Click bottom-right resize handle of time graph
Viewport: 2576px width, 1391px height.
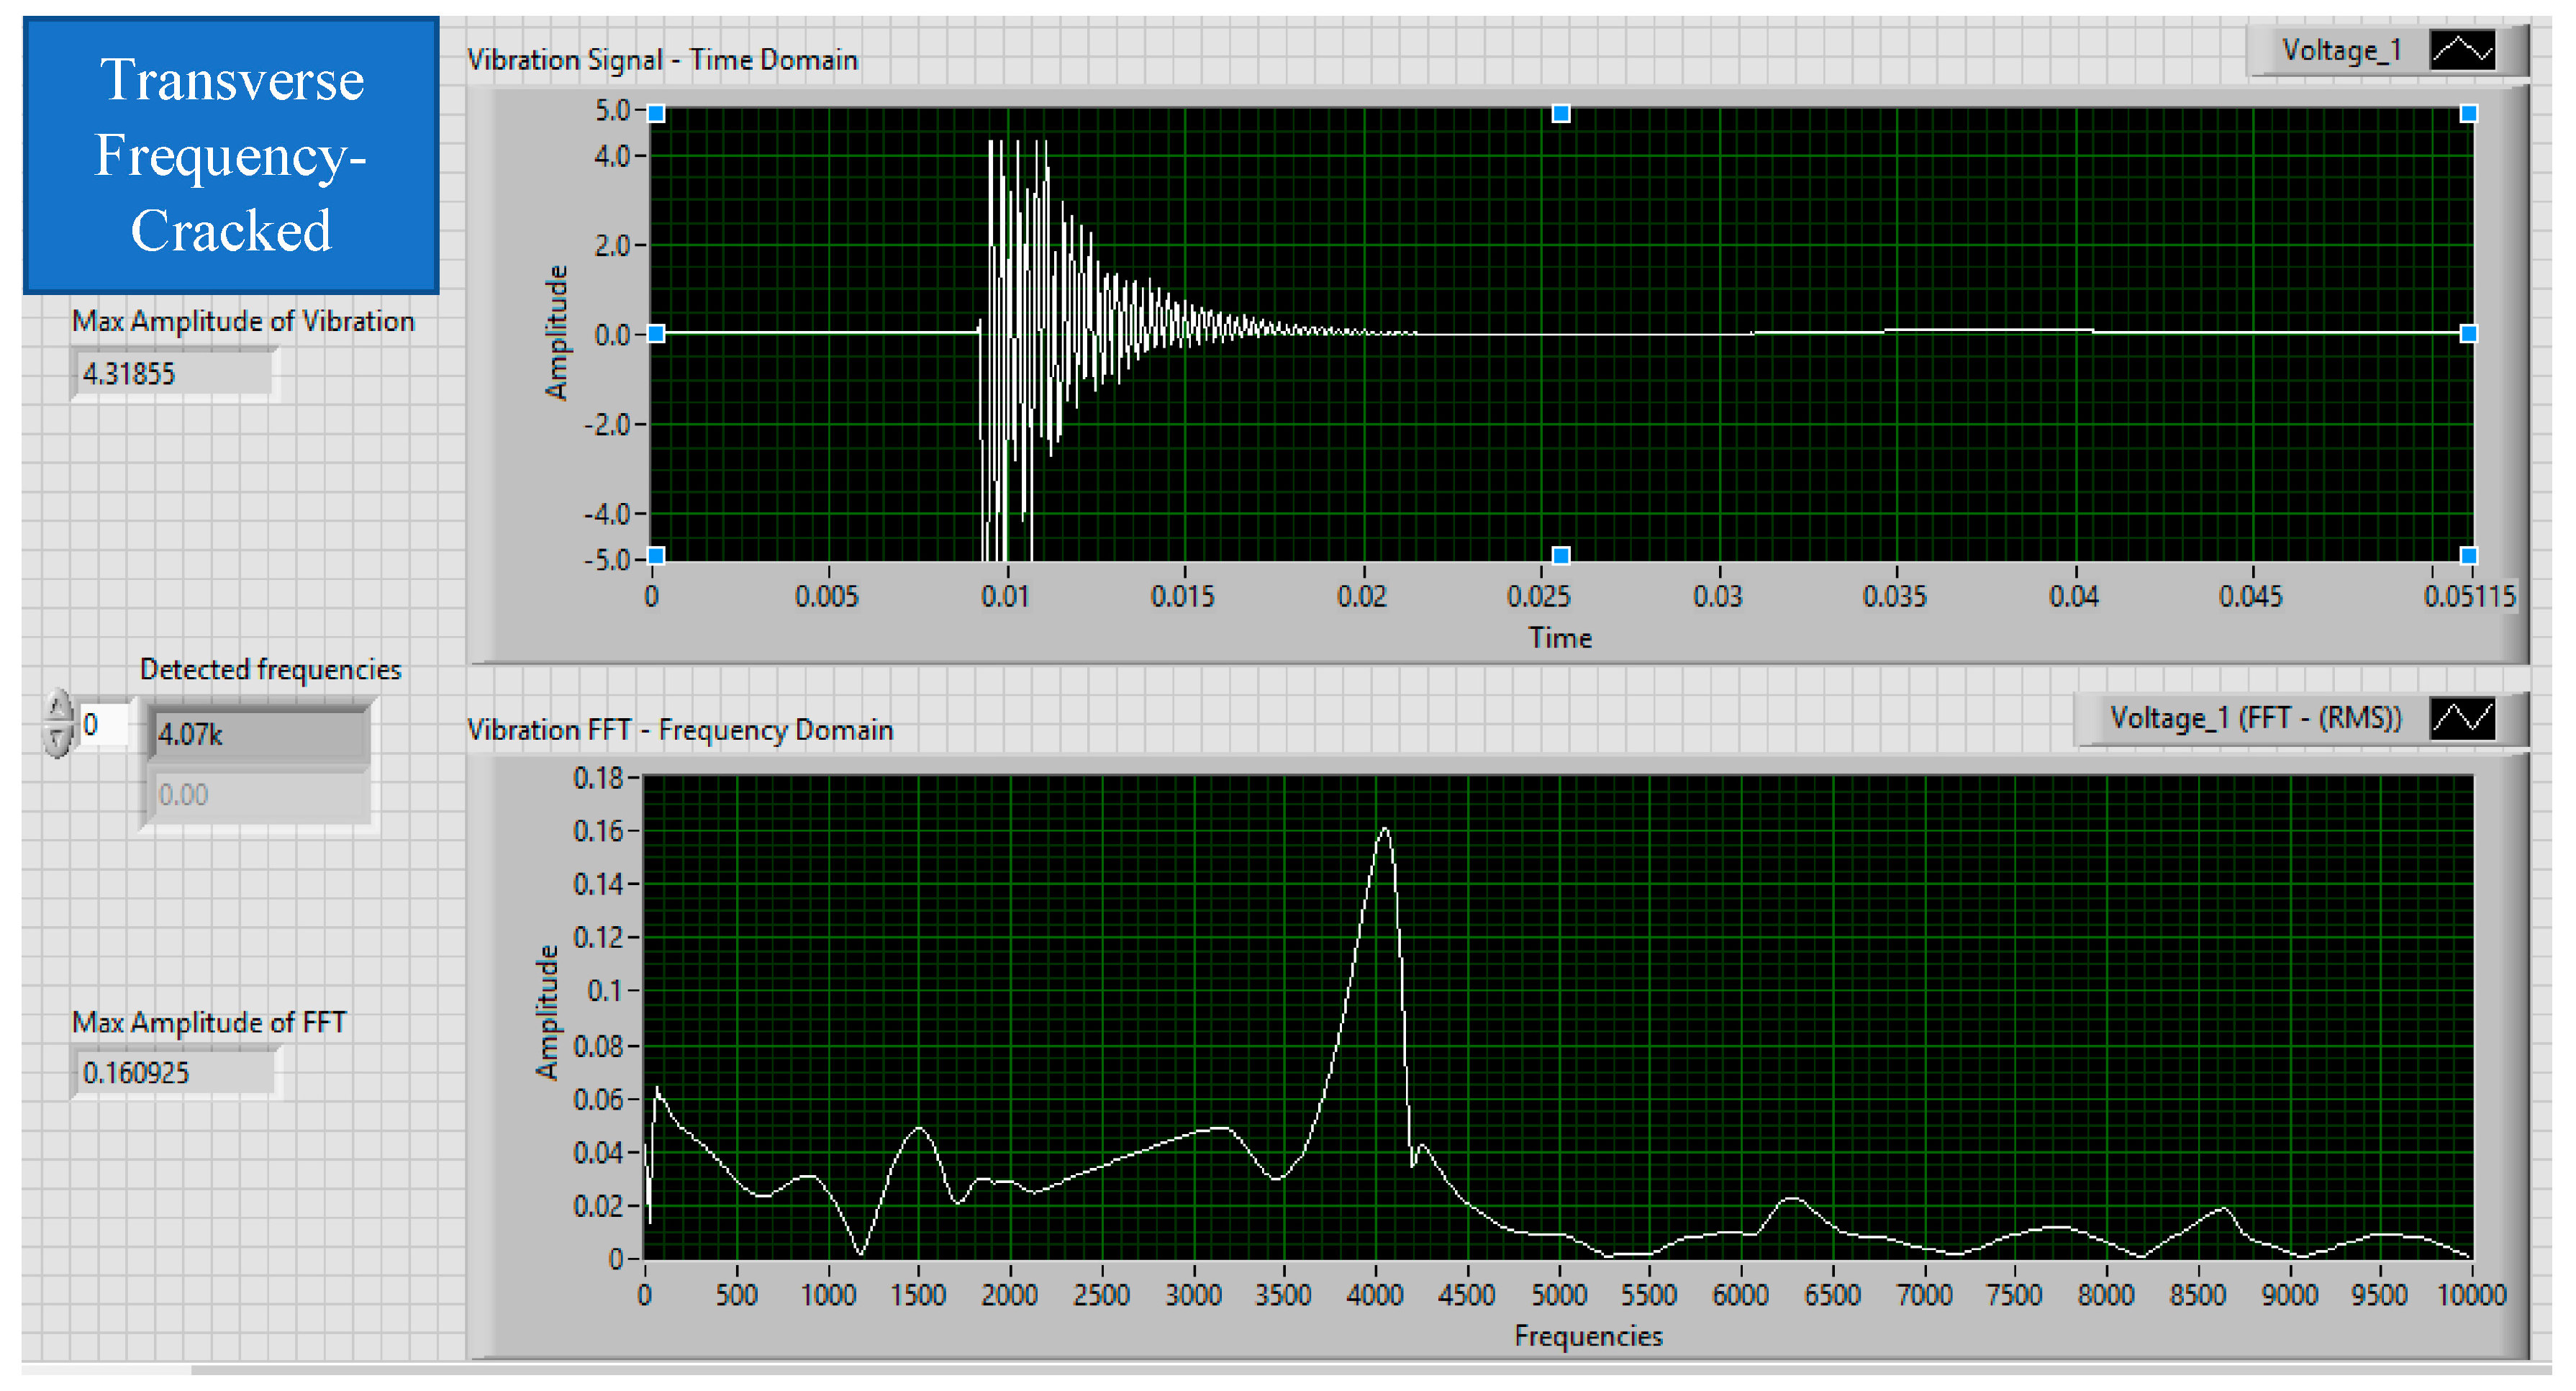click(x=2468, y=555)
